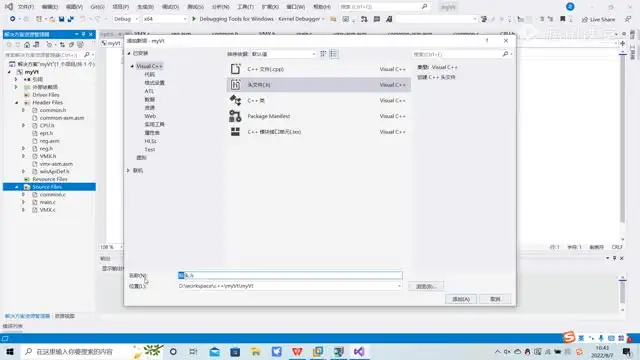Select the Driver Files folder
This screenshot has width=640, height=360.
pyautogui.click(x=46, y=95)
